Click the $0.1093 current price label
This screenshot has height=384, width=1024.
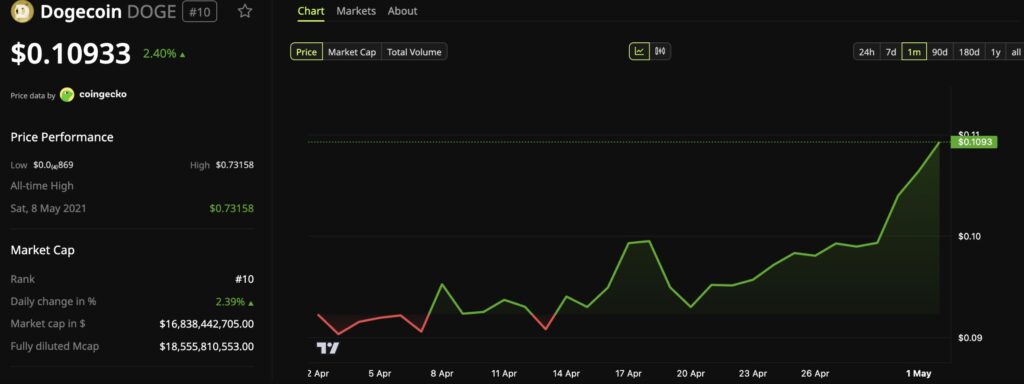(973, 142)
